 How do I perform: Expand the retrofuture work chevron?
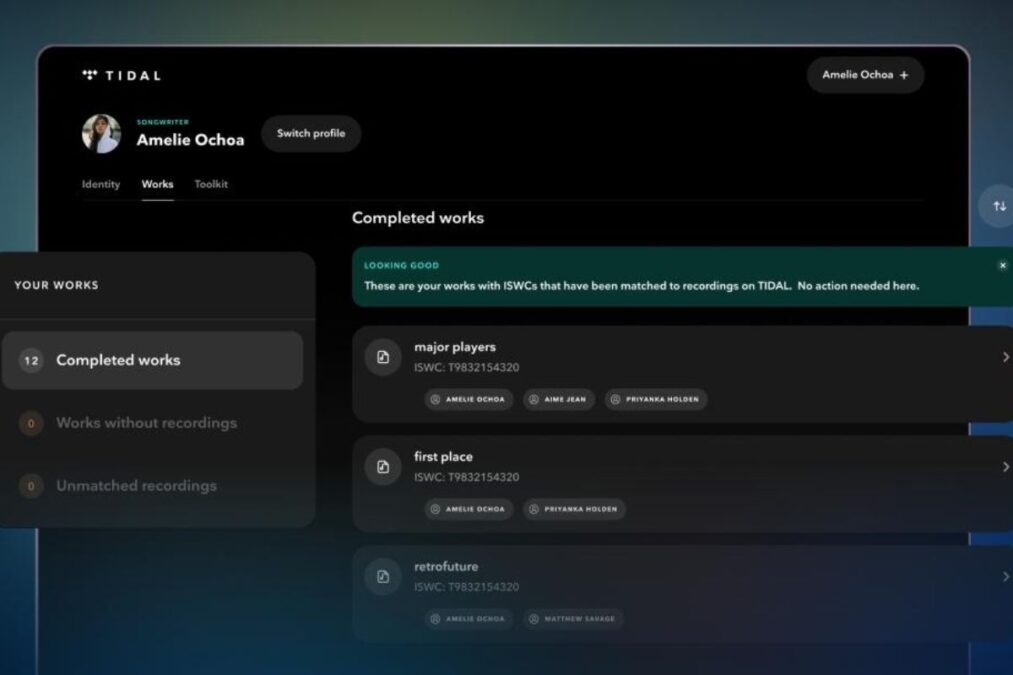pos(1005,577)
